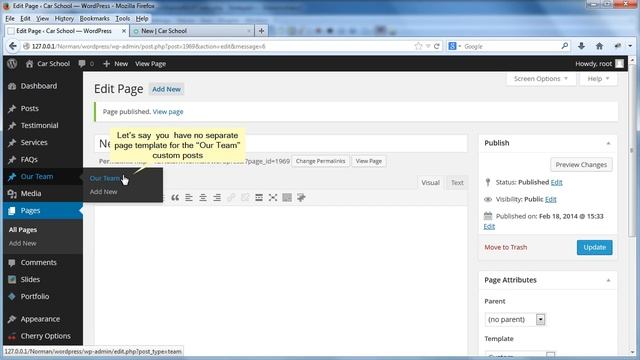Close the Edit Page browser tab
Screen dimensions: 640x360
click(124, 31)
